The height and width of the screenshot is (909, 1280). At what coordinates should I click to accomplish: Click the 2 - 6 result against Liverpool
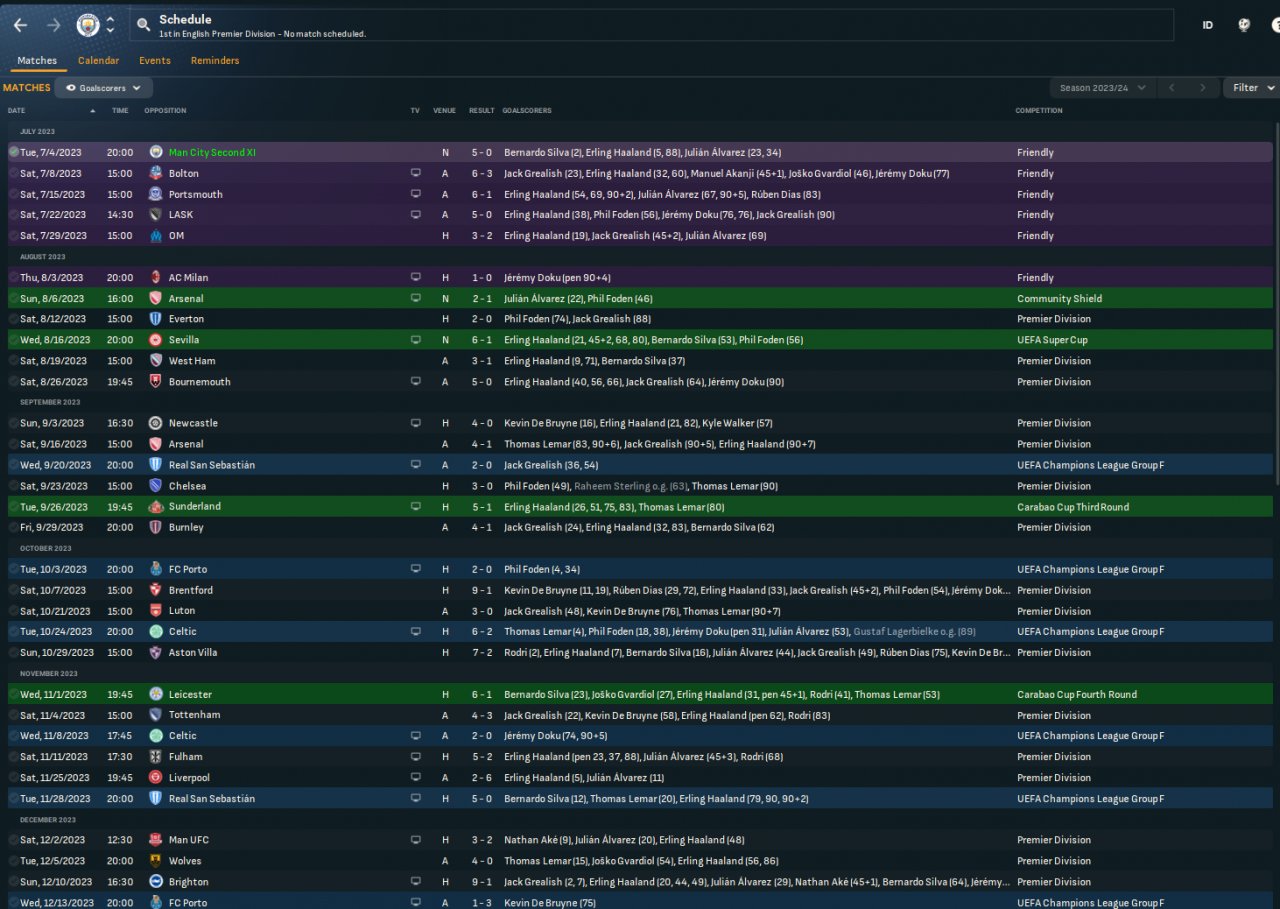tap(481, 778)
